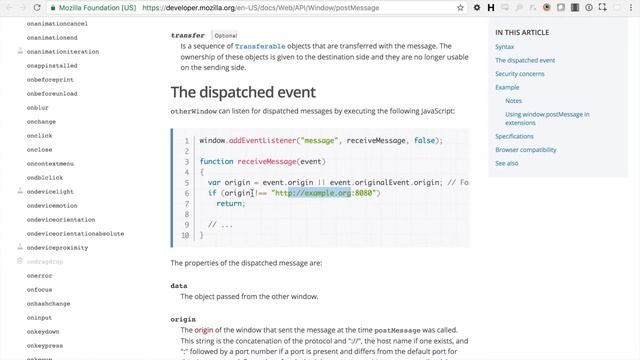Click the green padlock security icon

coord(53,8)
